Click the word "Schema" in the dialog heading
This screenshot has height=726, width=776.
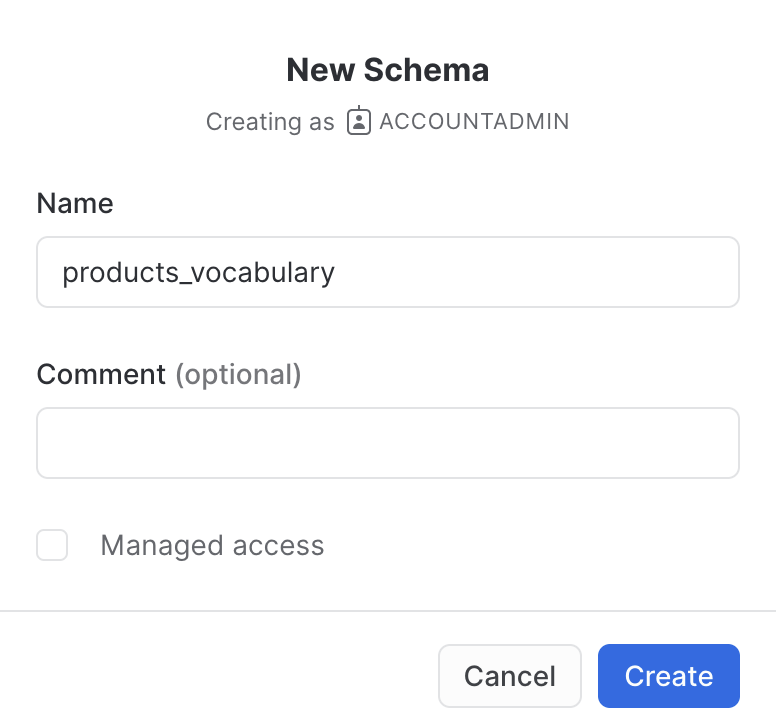tap(426, 70)
